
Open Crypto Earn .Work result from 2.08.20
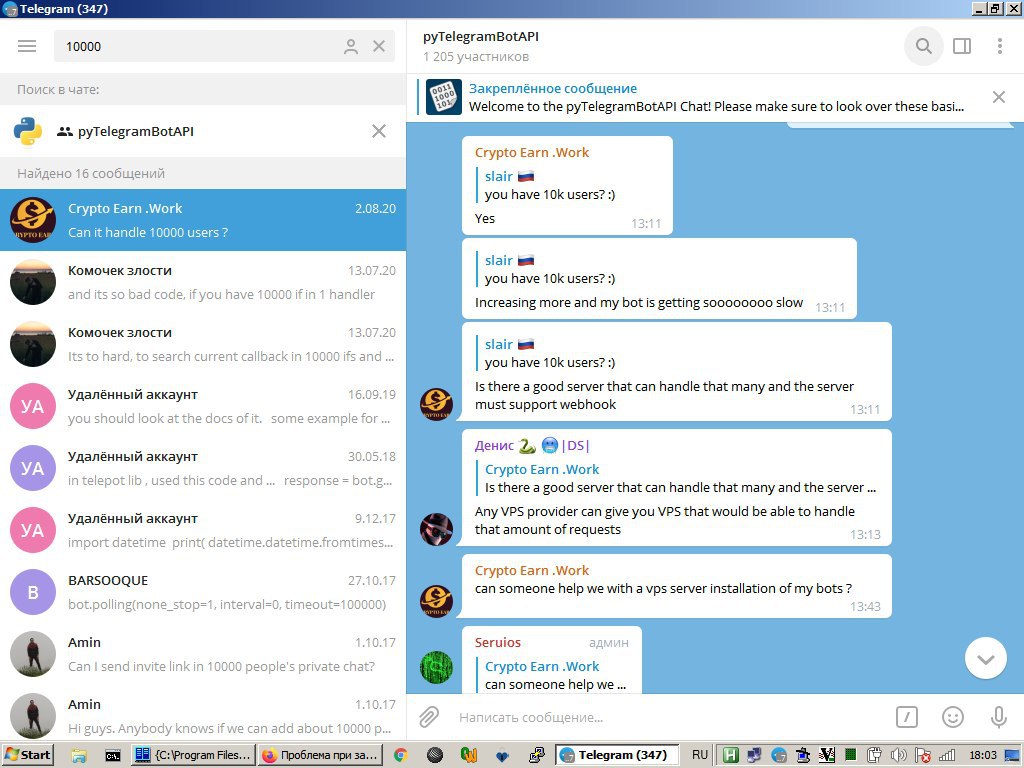[203, 220]
